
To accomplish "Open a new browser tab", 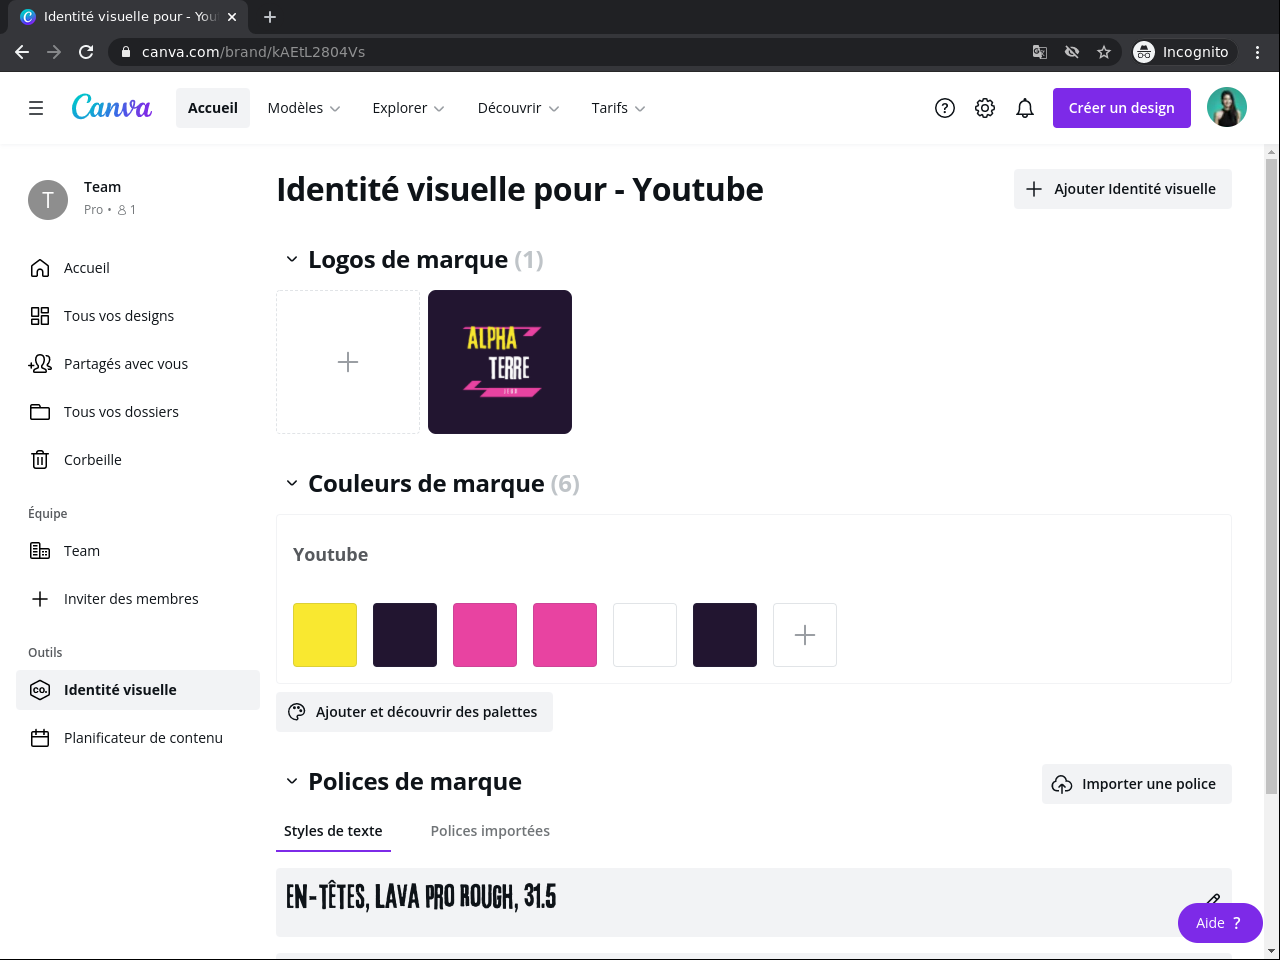I will [270, 17].
